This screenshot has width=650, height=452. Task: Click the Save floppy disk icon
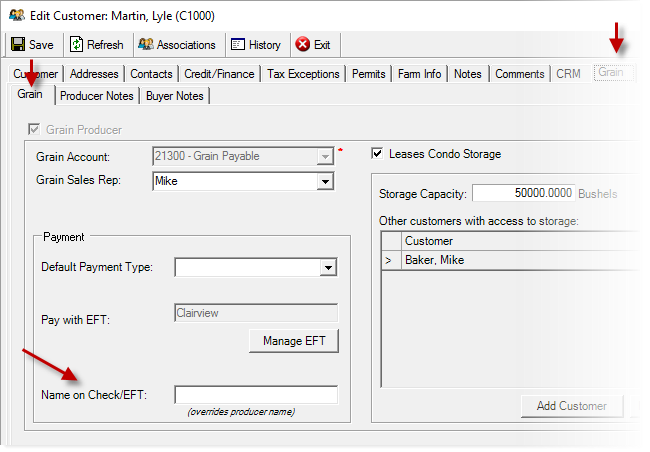(18, 44)
